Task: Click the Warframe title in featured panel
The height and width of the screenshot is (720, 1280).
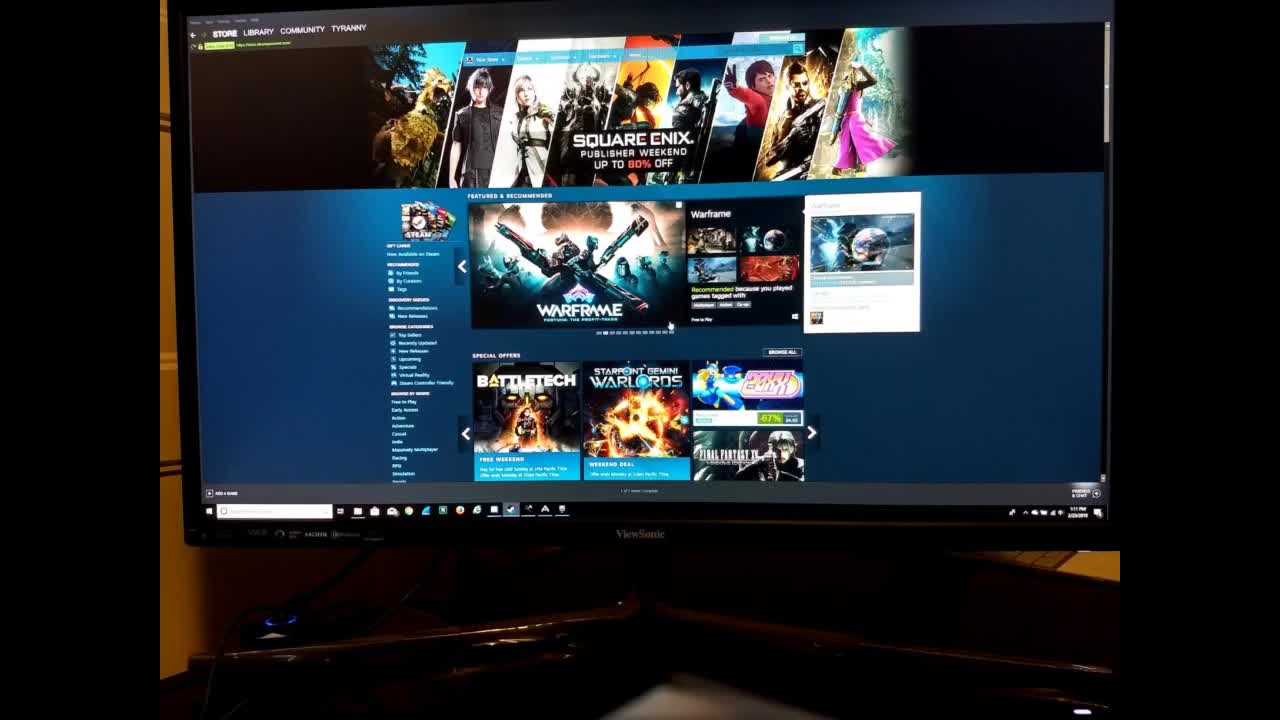Action: pos(710,214)
